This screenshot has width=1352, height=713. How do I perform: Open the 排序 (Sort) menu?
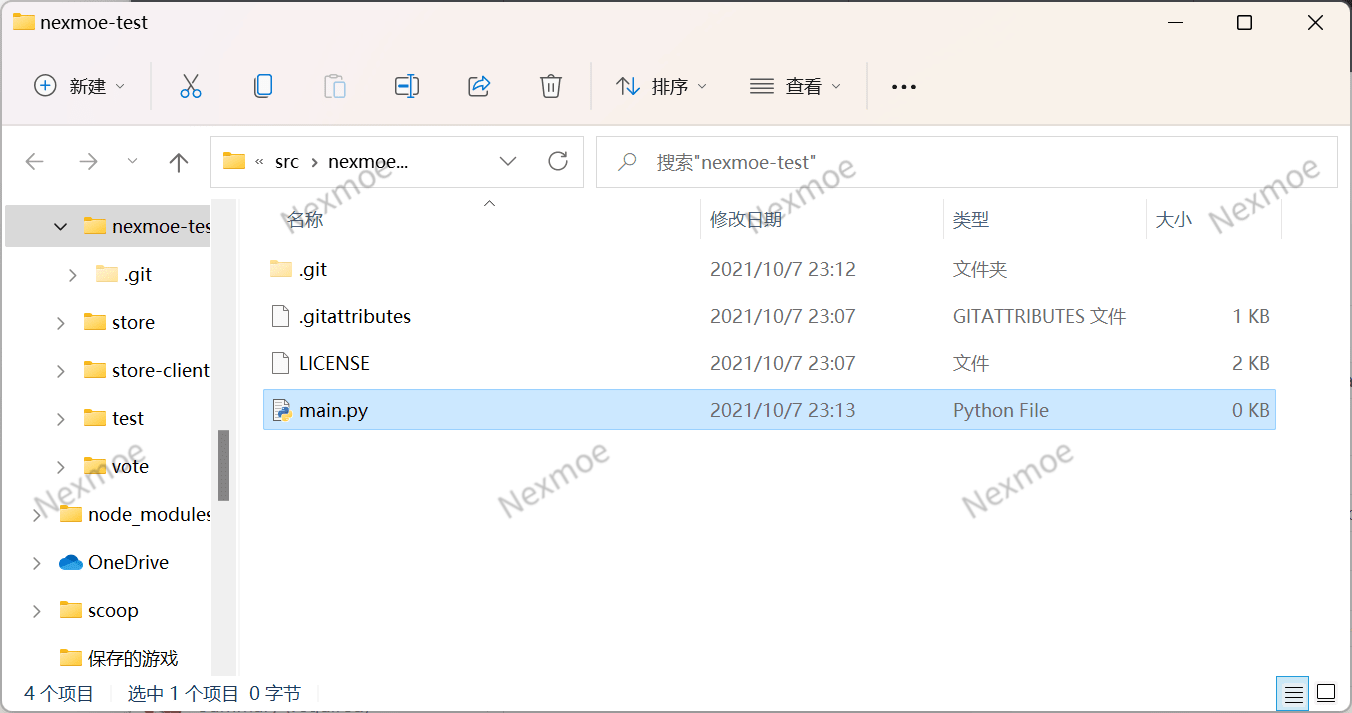point(661,87)
